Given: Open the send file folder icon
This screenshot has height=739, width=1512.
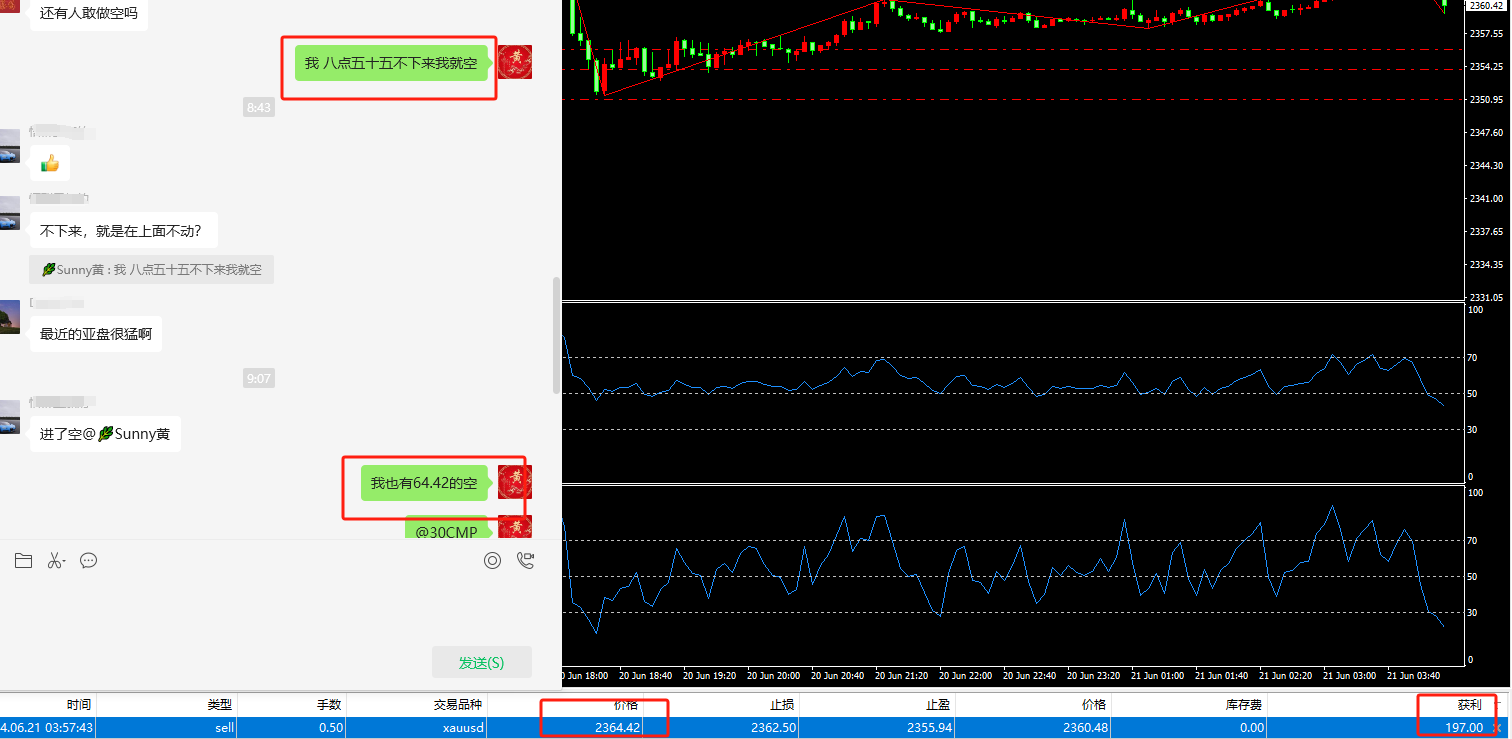Looking at the screenshot, I should pyautogui.click(x=23, y=561).
